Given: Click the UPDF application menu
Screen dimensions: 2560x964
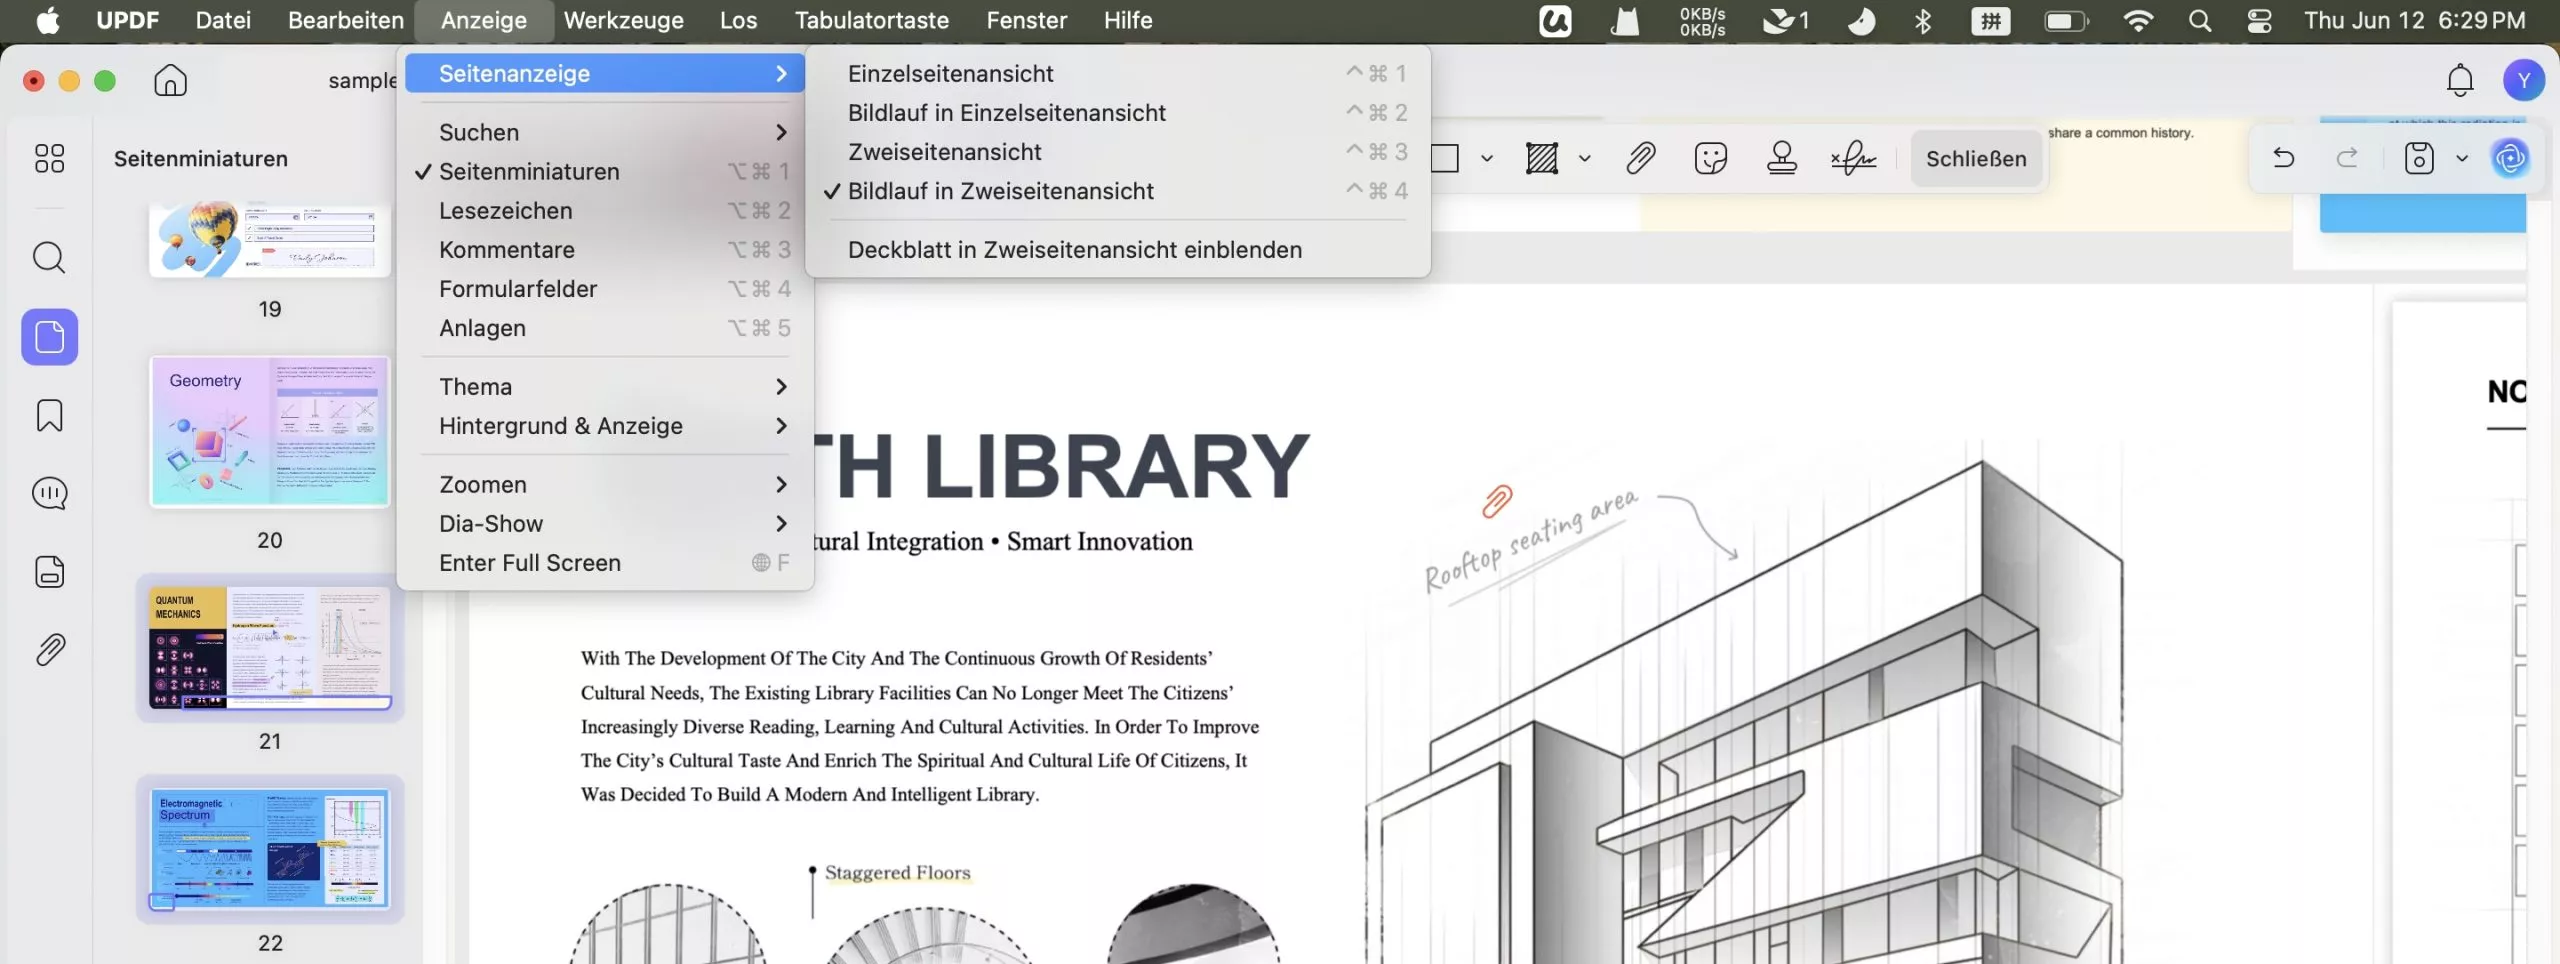Looking at the screenshot, I should click(x=127, y=20).
